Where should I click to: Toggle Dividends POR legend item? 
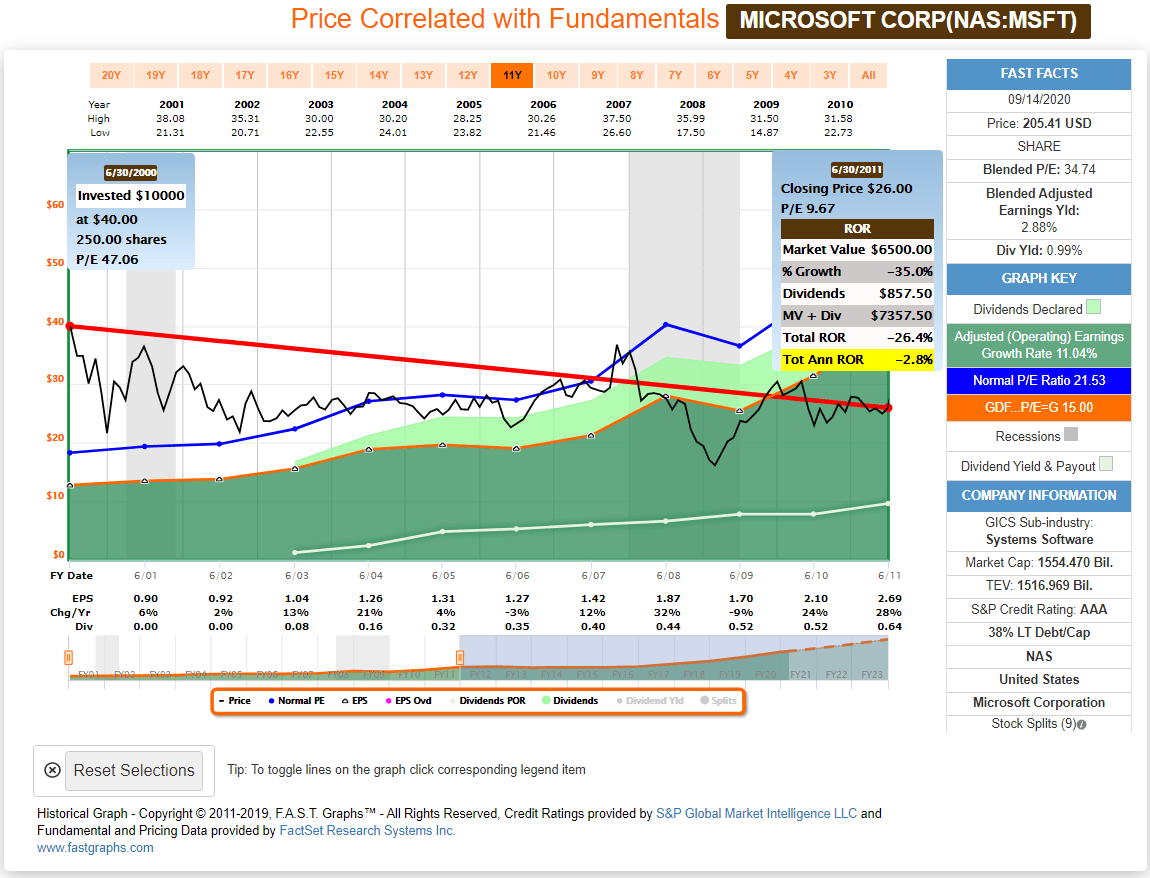click(487, 700)
